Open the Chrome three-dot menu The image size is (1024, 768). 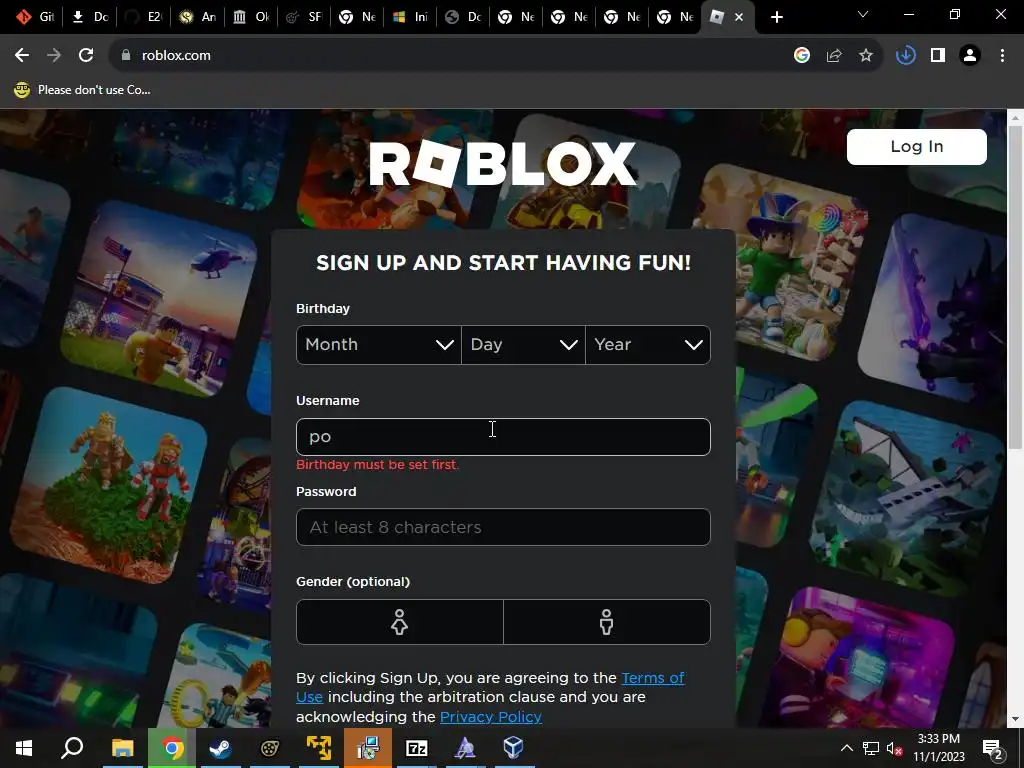pos(1002,56)
